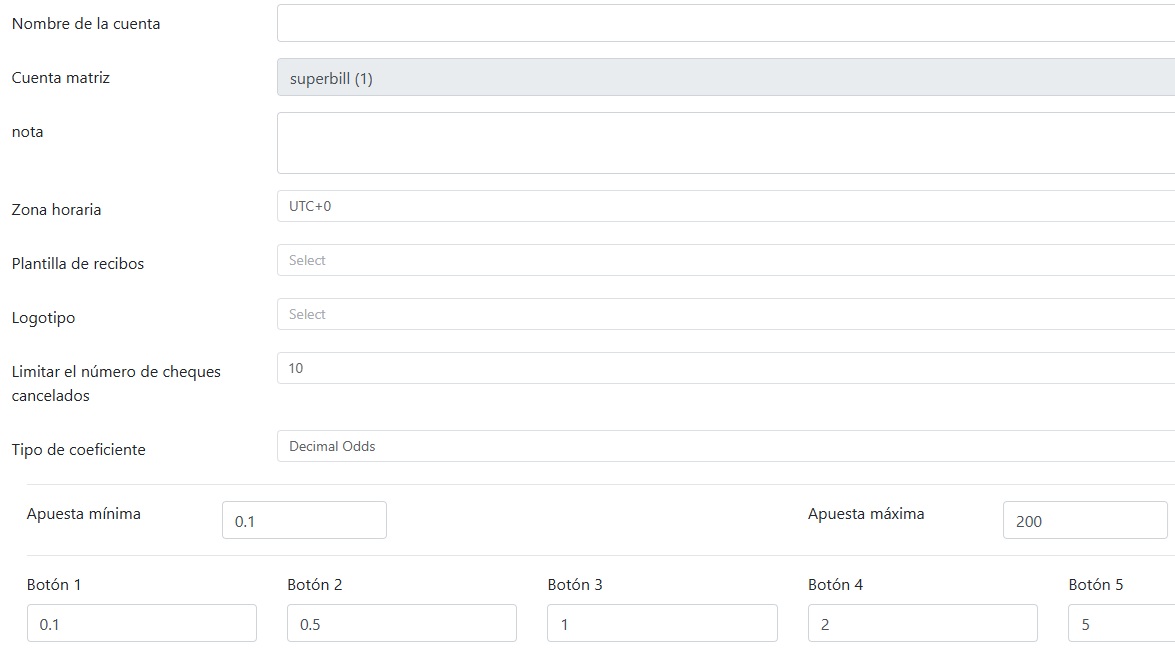Open the Logotipo select dropdown
1175x648 pixels.
(725, 314)
